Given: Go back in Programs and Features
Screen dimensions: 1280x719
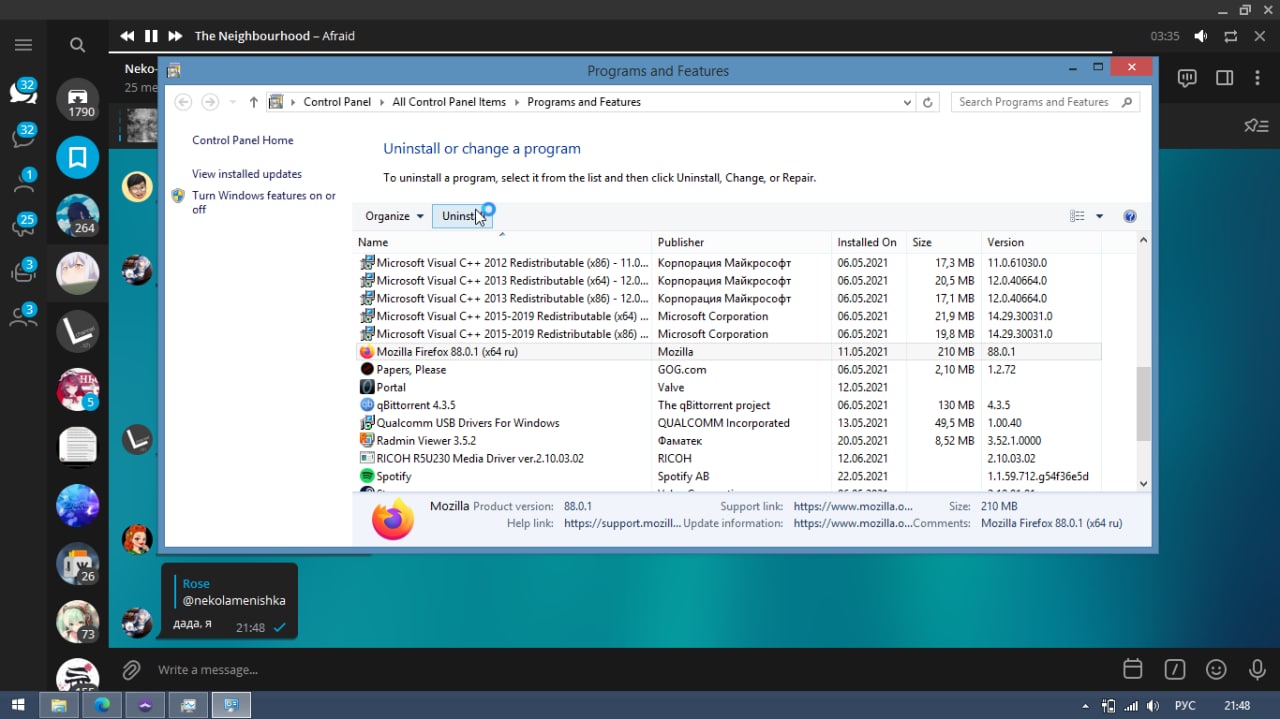Looking at the screenshot, I should pyautogui.click(x=182, y=102).
